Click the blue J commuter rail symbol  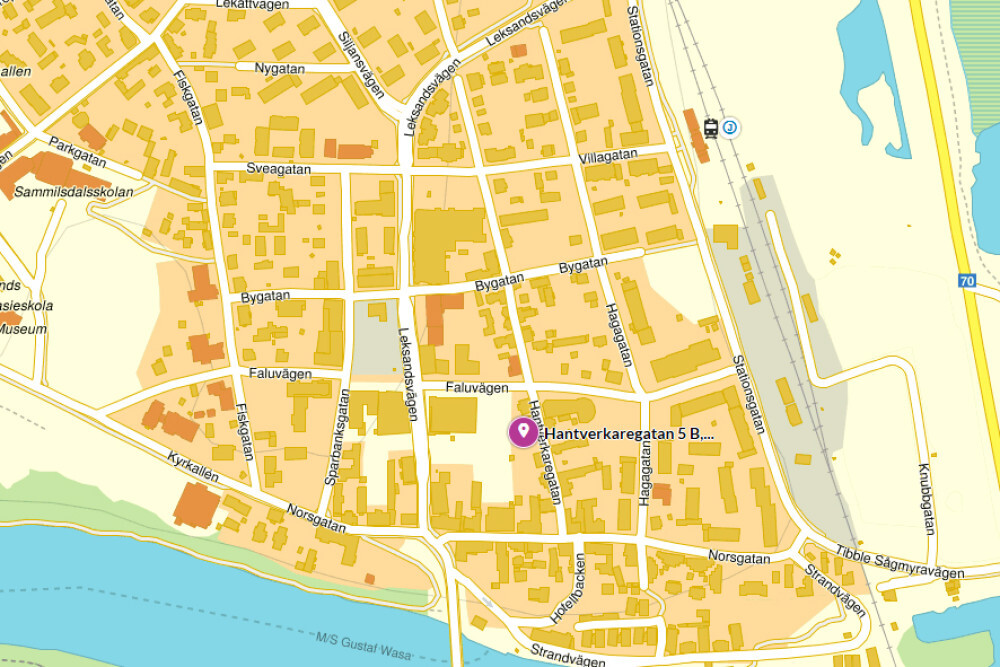tap(730, 128)
